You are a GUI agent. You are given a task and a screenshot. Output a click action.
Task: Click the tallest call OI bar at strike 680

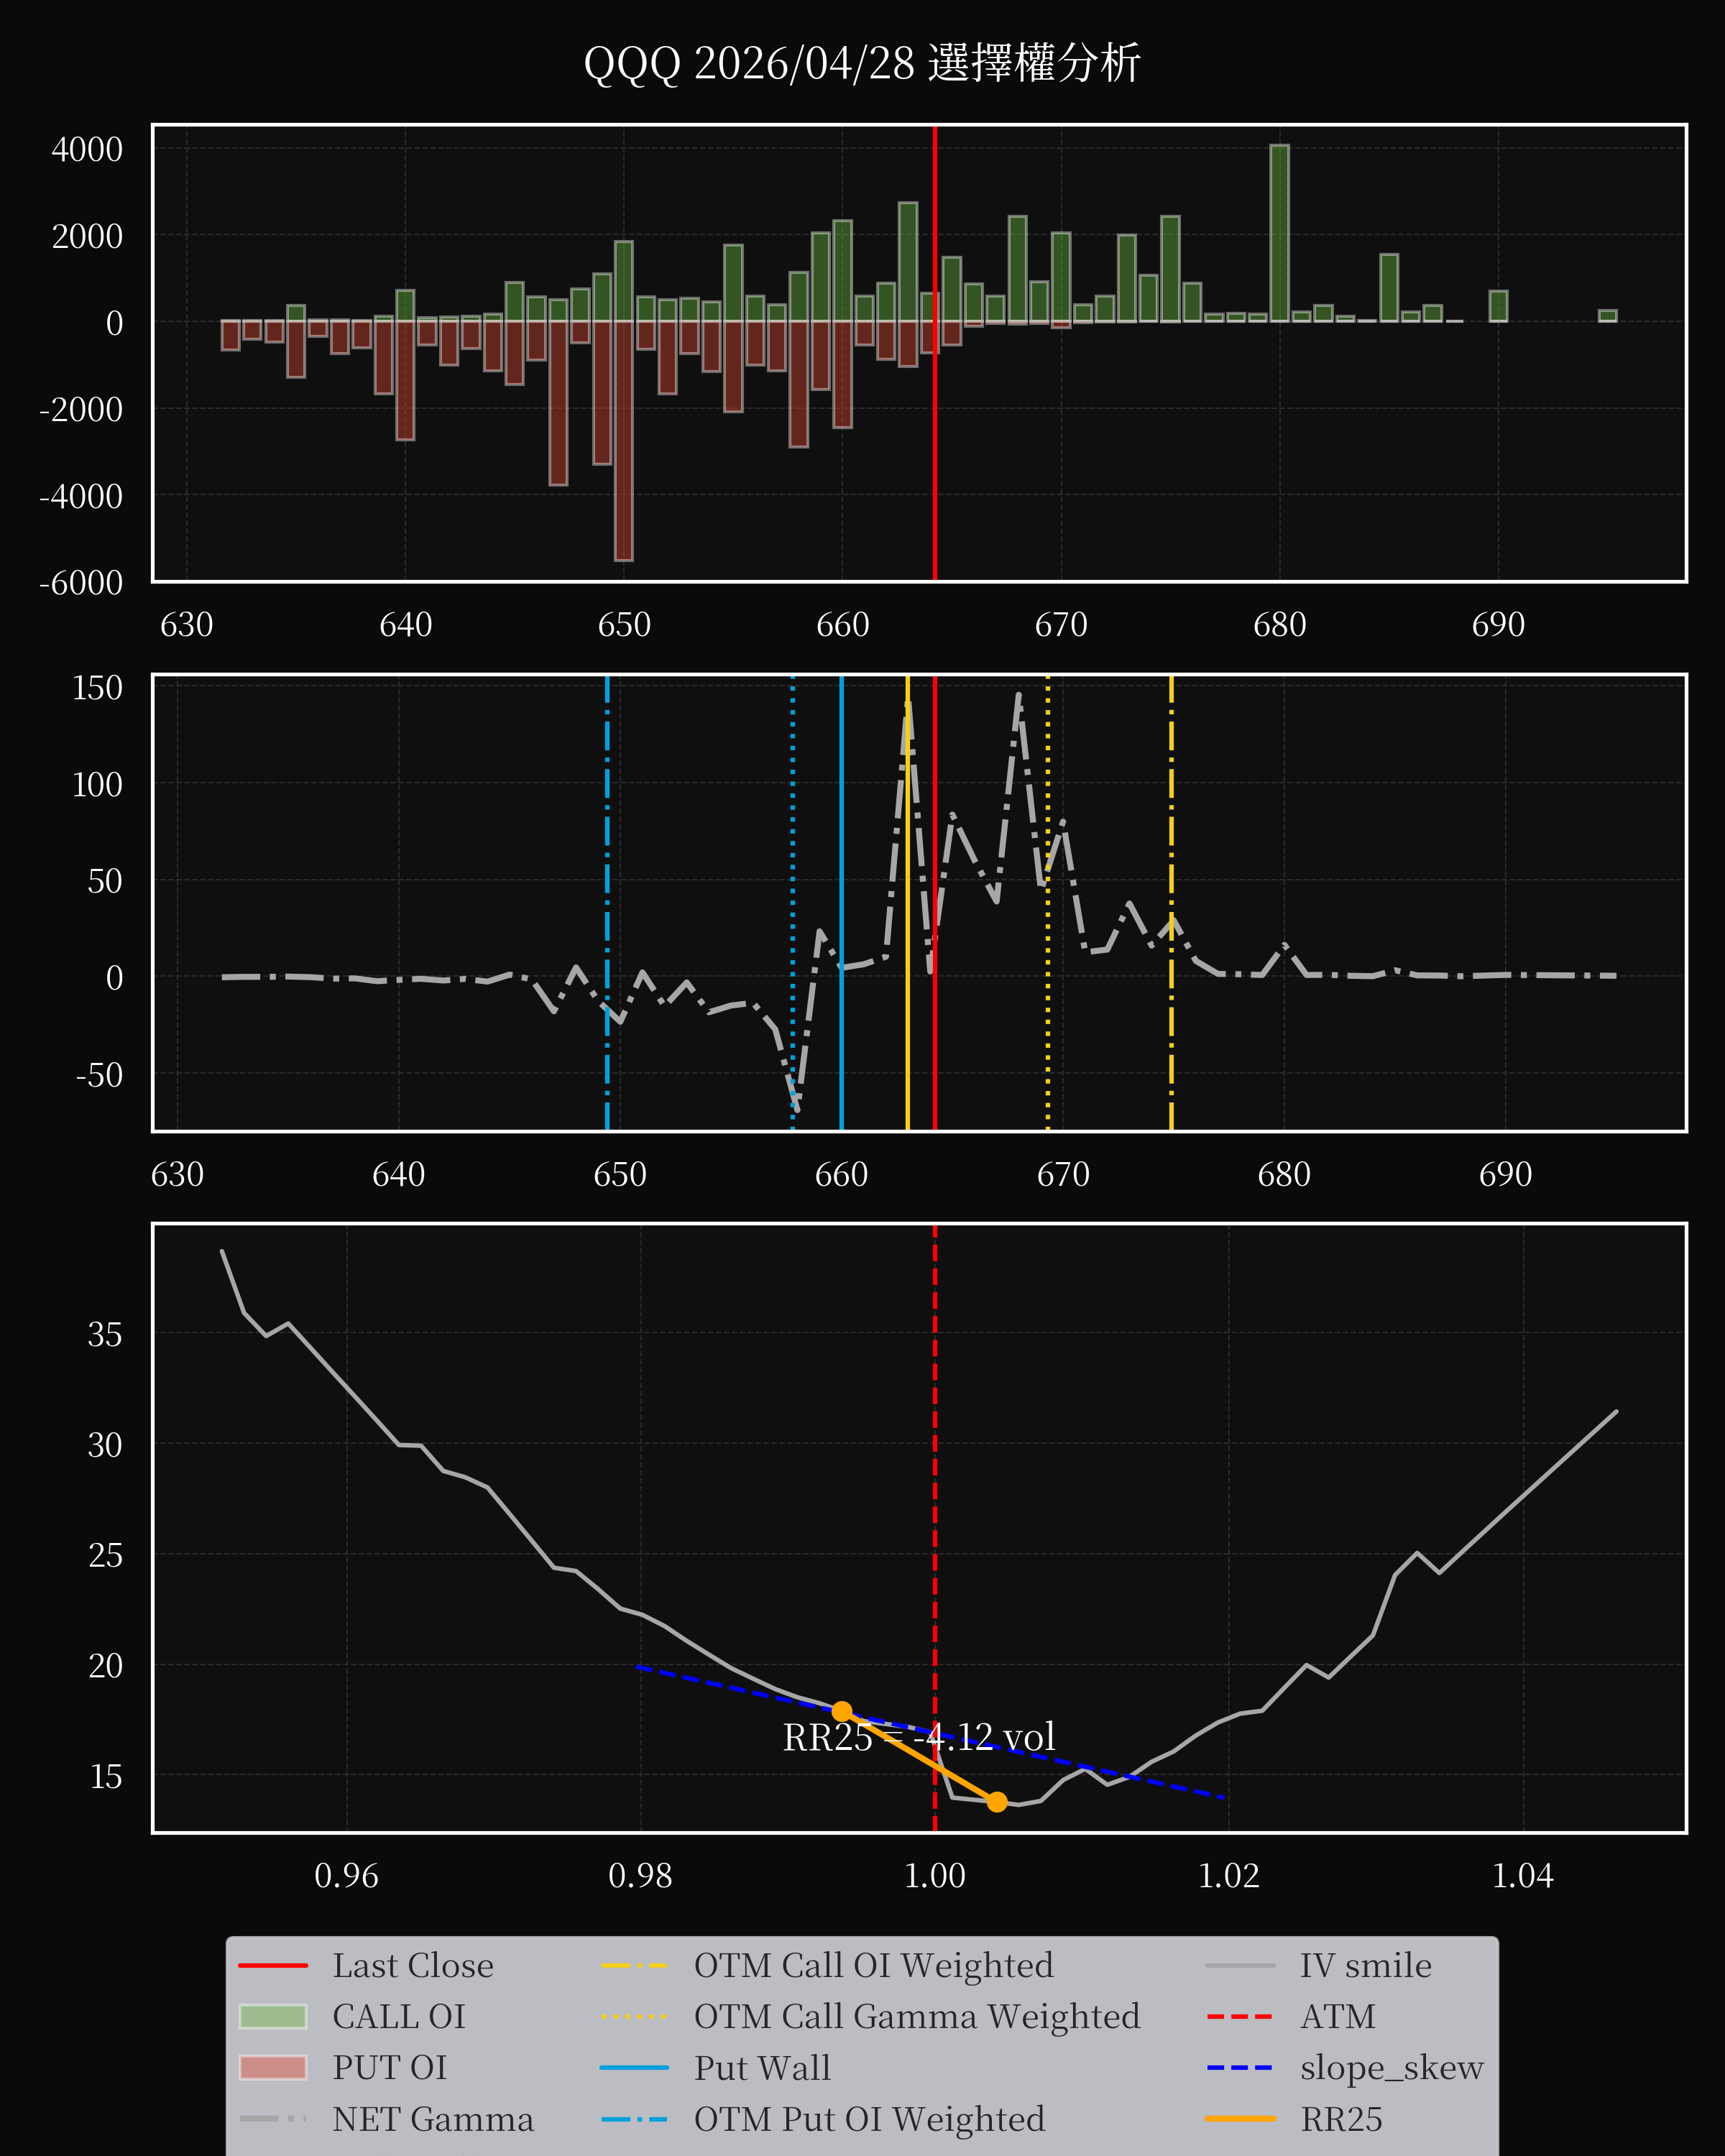pyautogui.click(x=1279, y=233)
